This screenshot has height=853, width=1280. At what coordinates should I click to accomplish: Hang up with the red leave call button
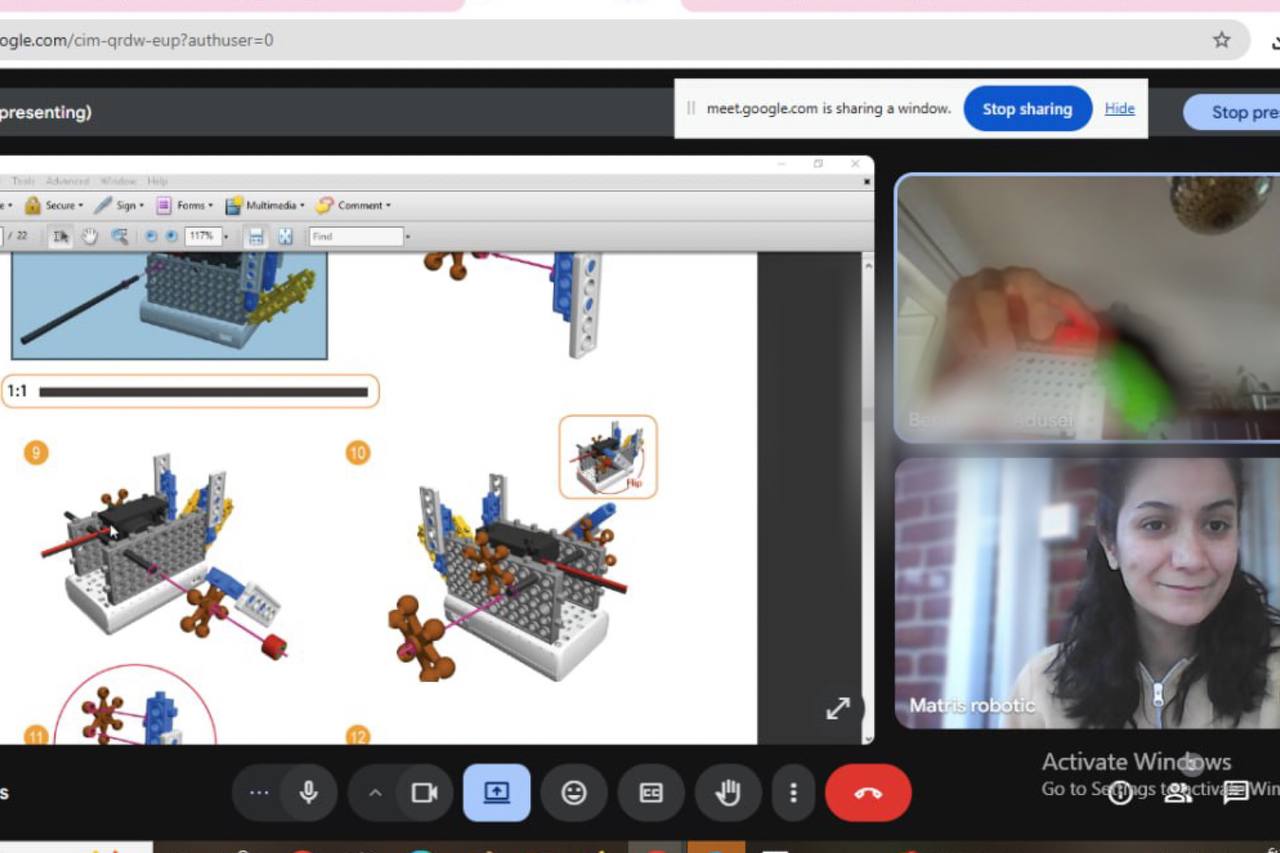pos(868,793)
